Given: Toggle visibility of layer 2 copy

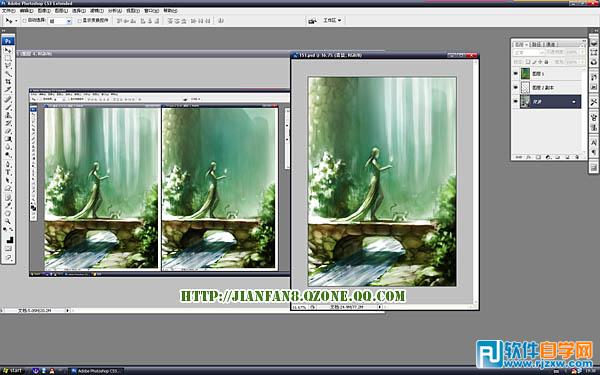Looking at the screenshot, I should pos(516,88).
